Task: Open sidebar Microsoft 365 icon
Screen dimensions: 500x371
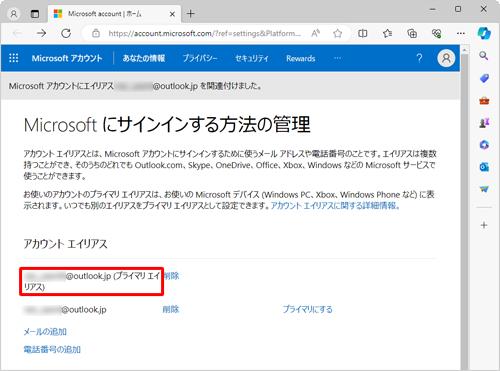Action: point(484,145)
